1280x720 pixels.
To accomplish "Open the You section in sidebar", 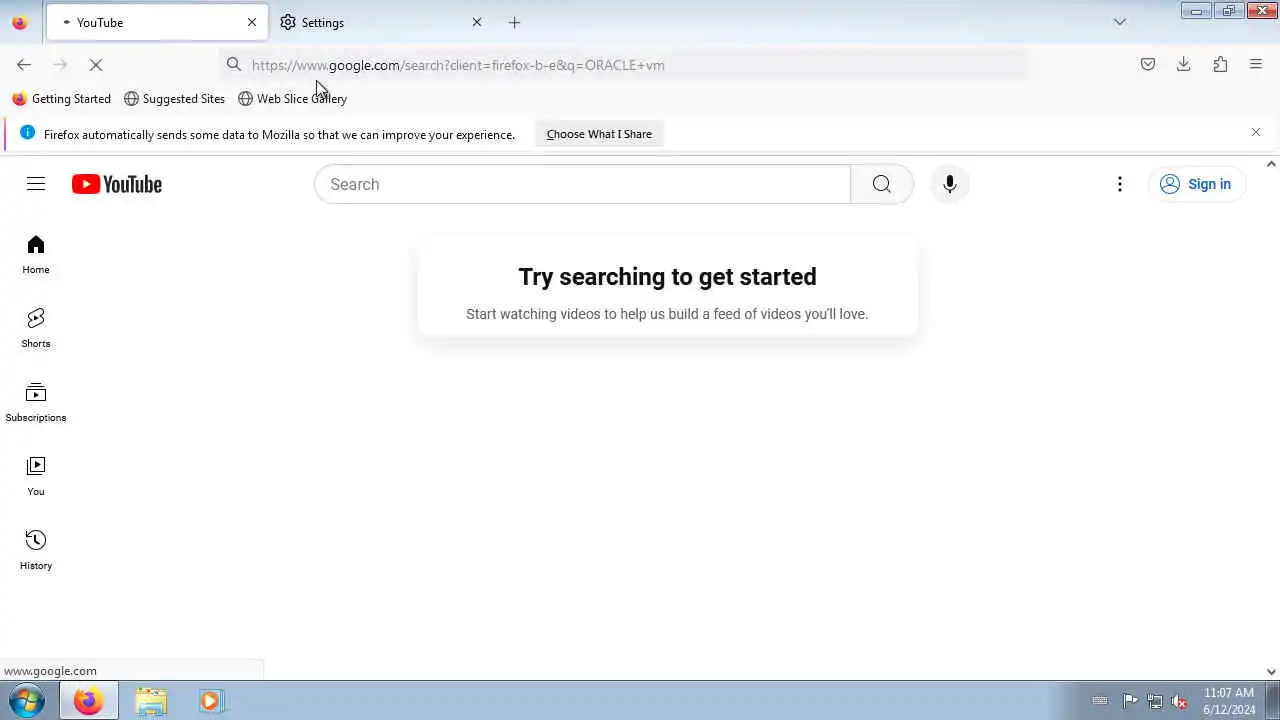I will coord(36,477).
